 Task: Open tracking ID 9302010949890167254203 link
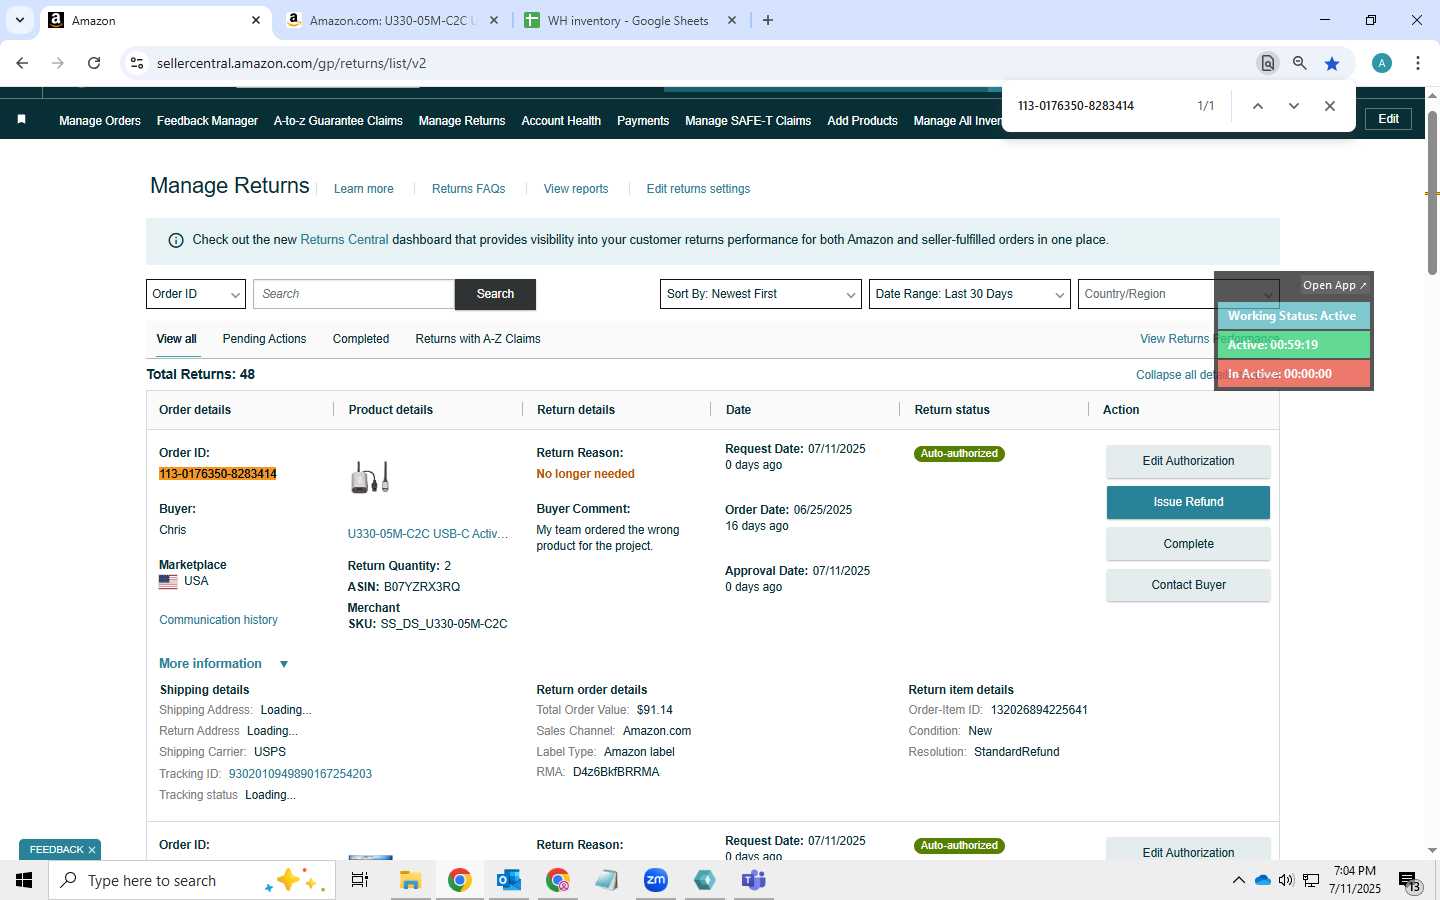click(300, 774)
